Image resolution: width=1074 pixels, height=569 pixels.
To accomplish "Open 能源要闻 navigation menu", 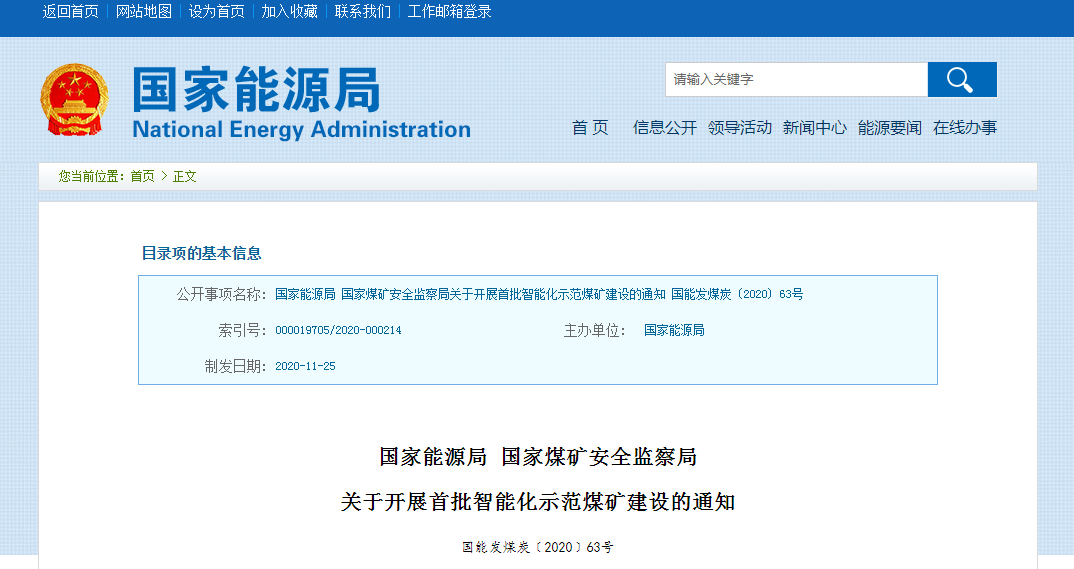I will (x=890, y=127).
